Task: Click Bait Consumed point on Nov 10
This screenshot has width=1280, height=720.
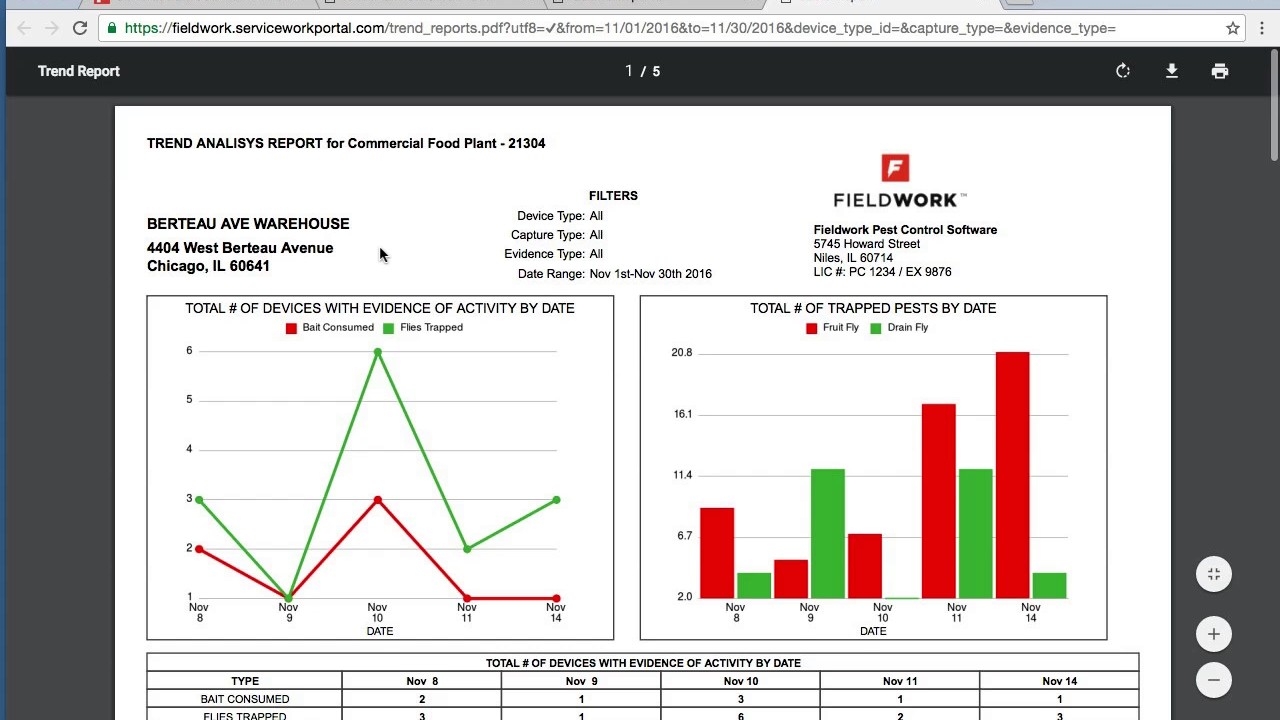Action: coord(377,500)
